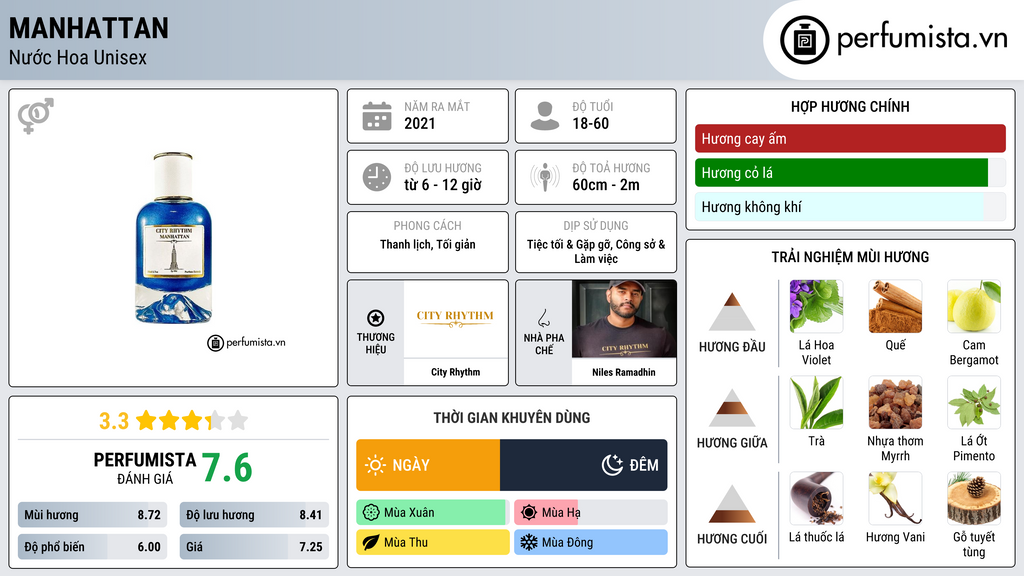The height and width of the screenshot is (576, 1024).
Task: Select the Mùa Hạ season bar
Action: 591,513
